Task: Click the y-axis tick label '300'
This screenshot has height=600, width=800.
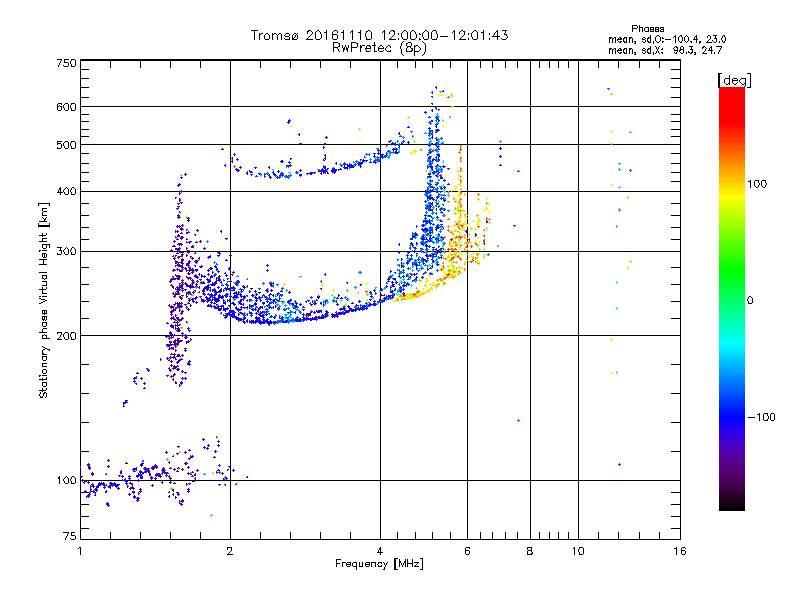Action: click(x=66, y=252)
